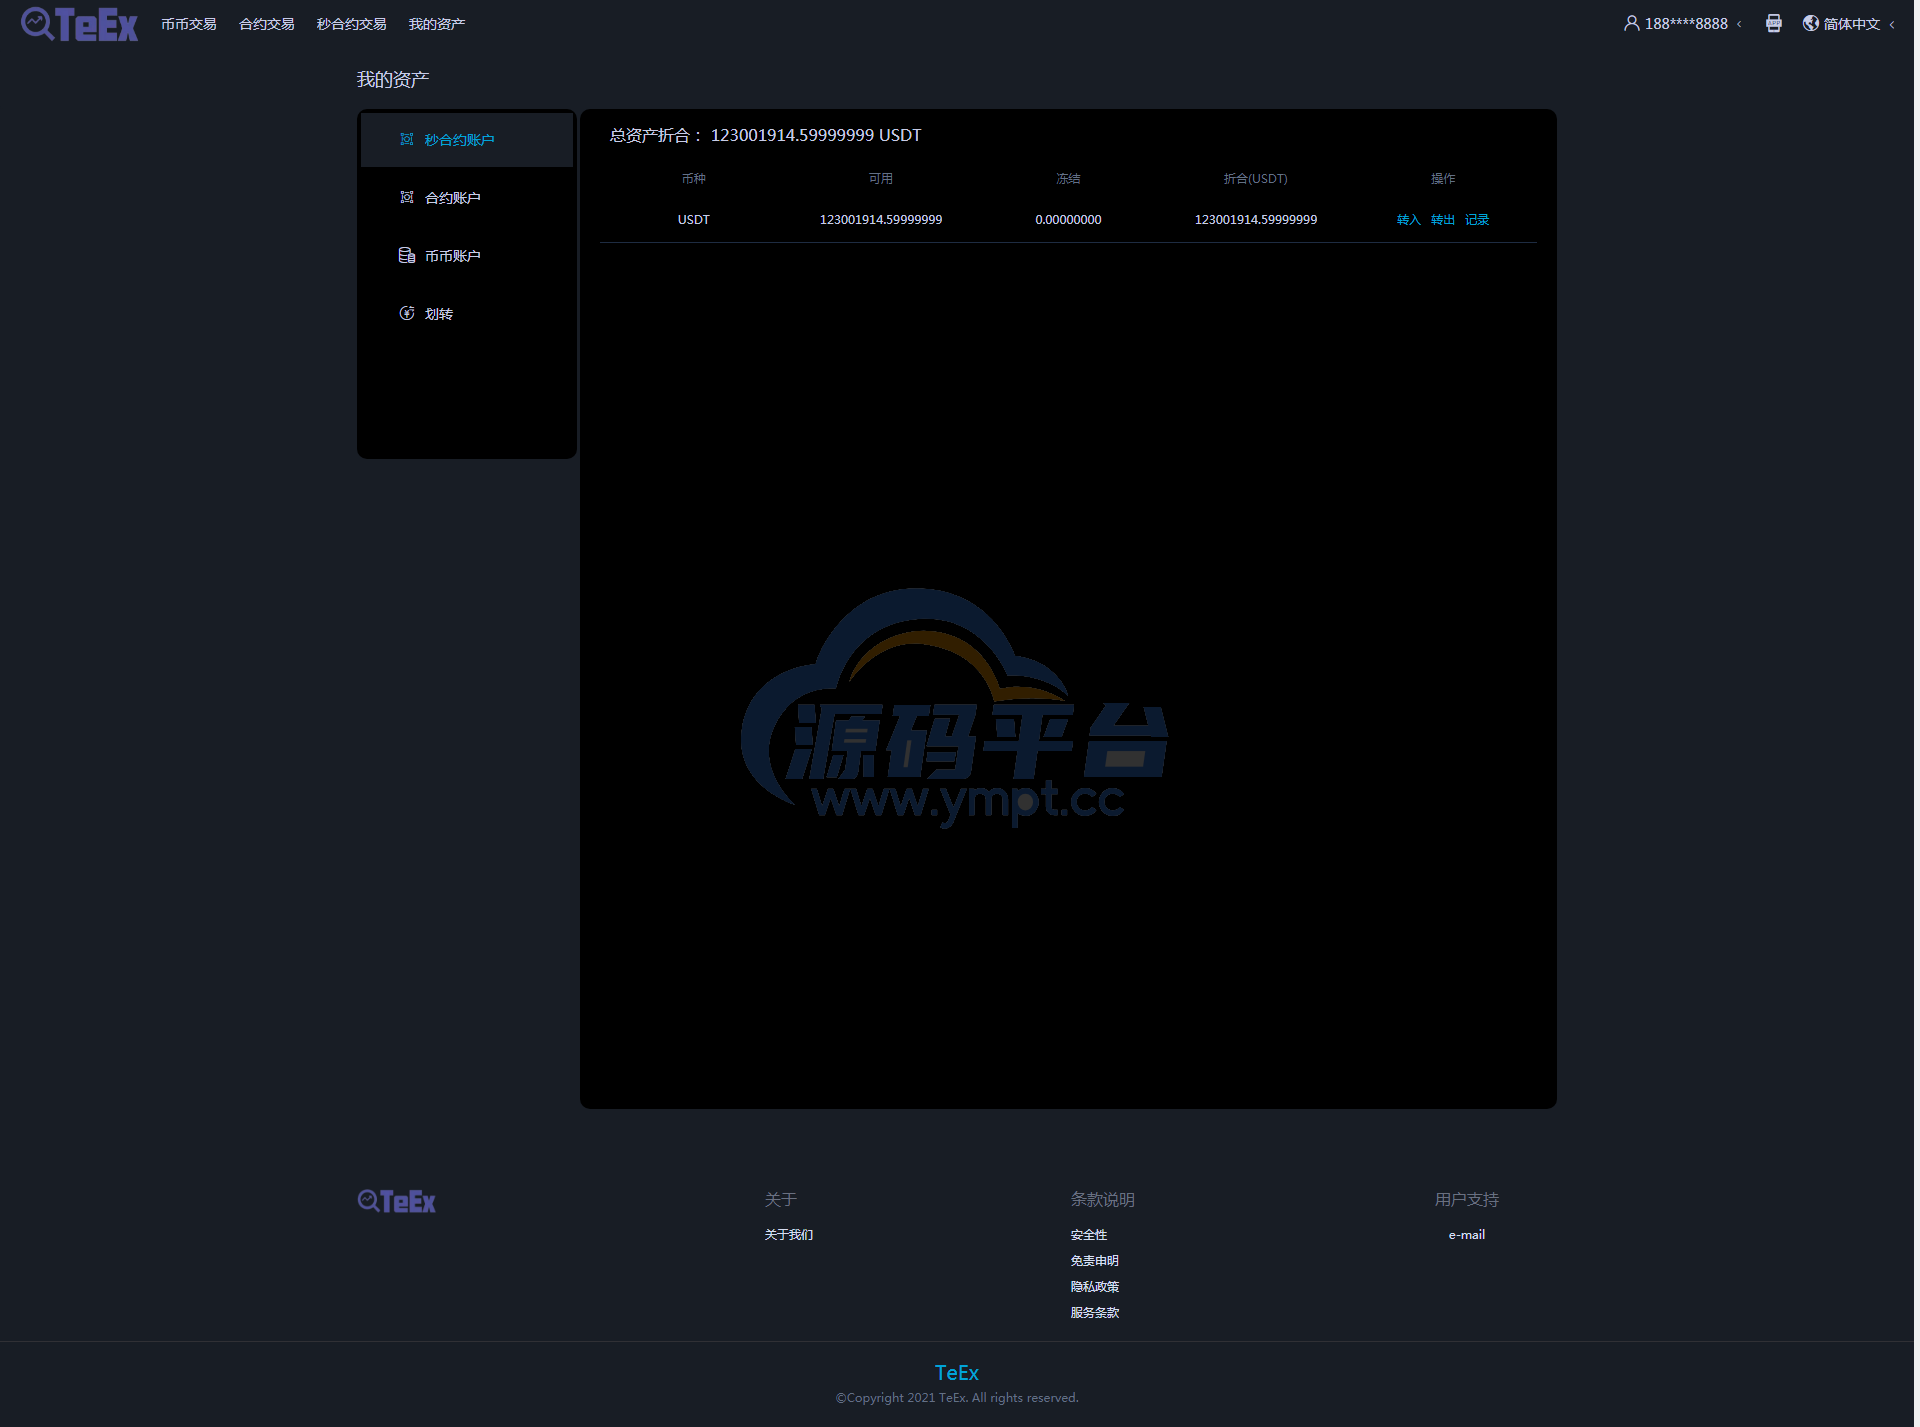Click the e-mail support link

click(1466, 1235)
